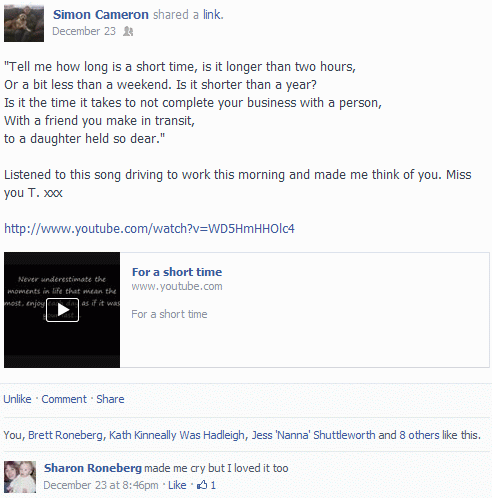Click the December 23 post timestamp
Screen dimensions: 492x498
click(x=84, y=31)
